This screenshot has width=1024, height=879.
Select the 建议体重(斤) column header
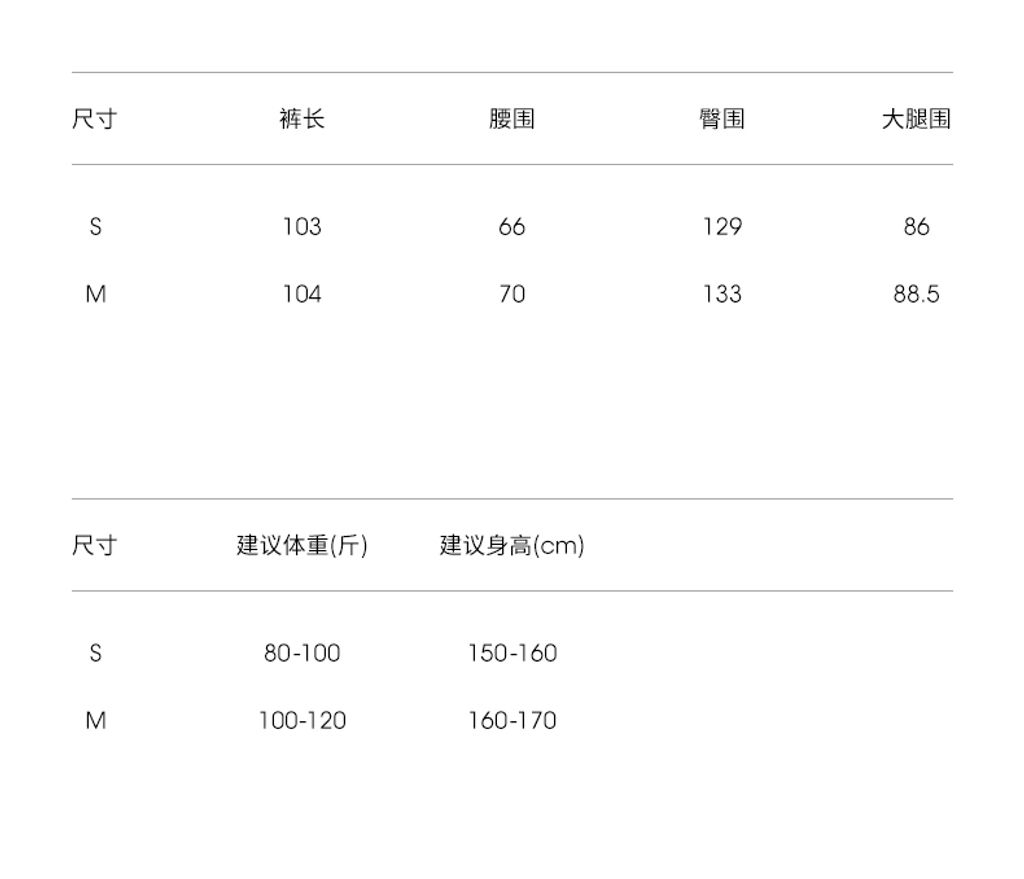pyautogui.click(x=302, y=545)
